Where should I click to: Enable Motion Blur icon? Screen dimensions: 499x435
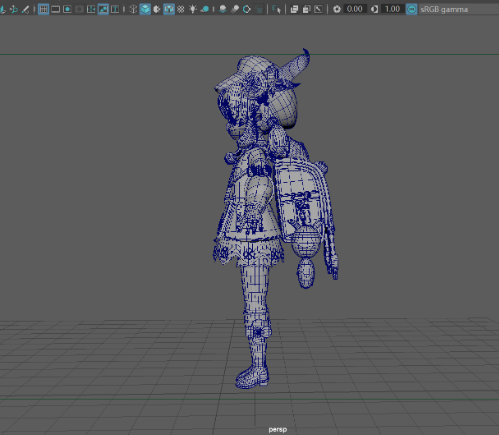tap(235, 9)
